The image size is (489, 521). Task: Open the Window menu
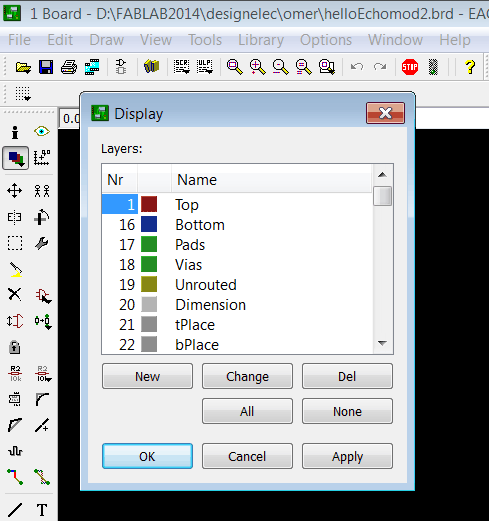pos(396,40)
